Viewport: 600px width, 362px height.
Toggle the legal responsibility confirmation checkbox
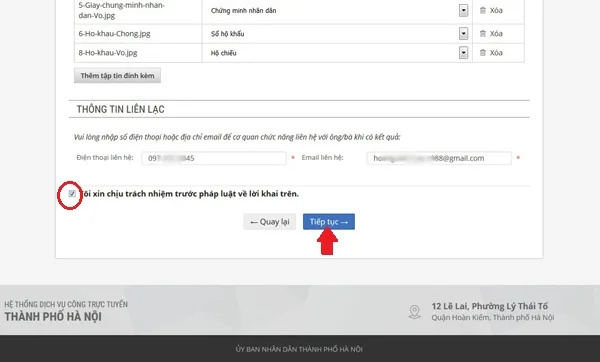(x=72, y=194)
